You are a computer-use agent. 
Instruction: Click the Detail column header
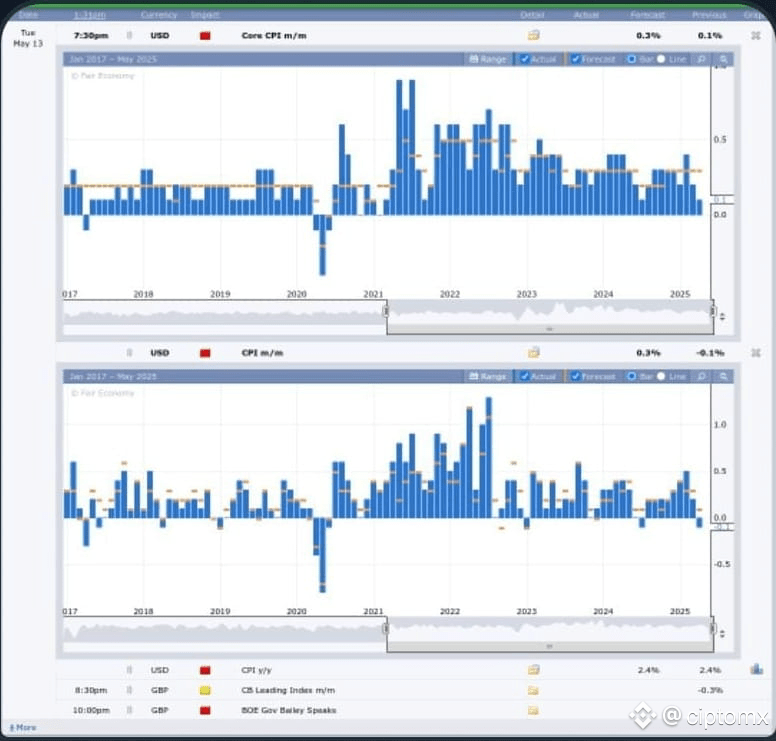[532, 15]
